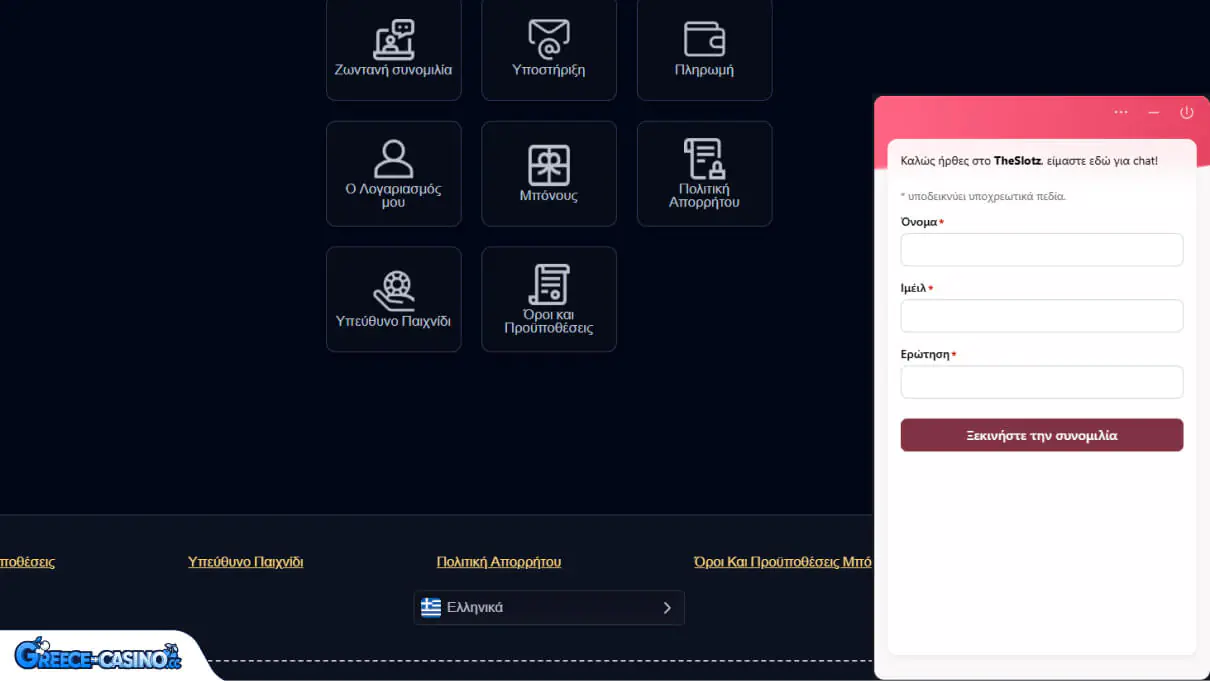Open the Υπεύθυνο Παιχνίδι chip icon
The image size is (1210, 681).
tap(393, 290)
